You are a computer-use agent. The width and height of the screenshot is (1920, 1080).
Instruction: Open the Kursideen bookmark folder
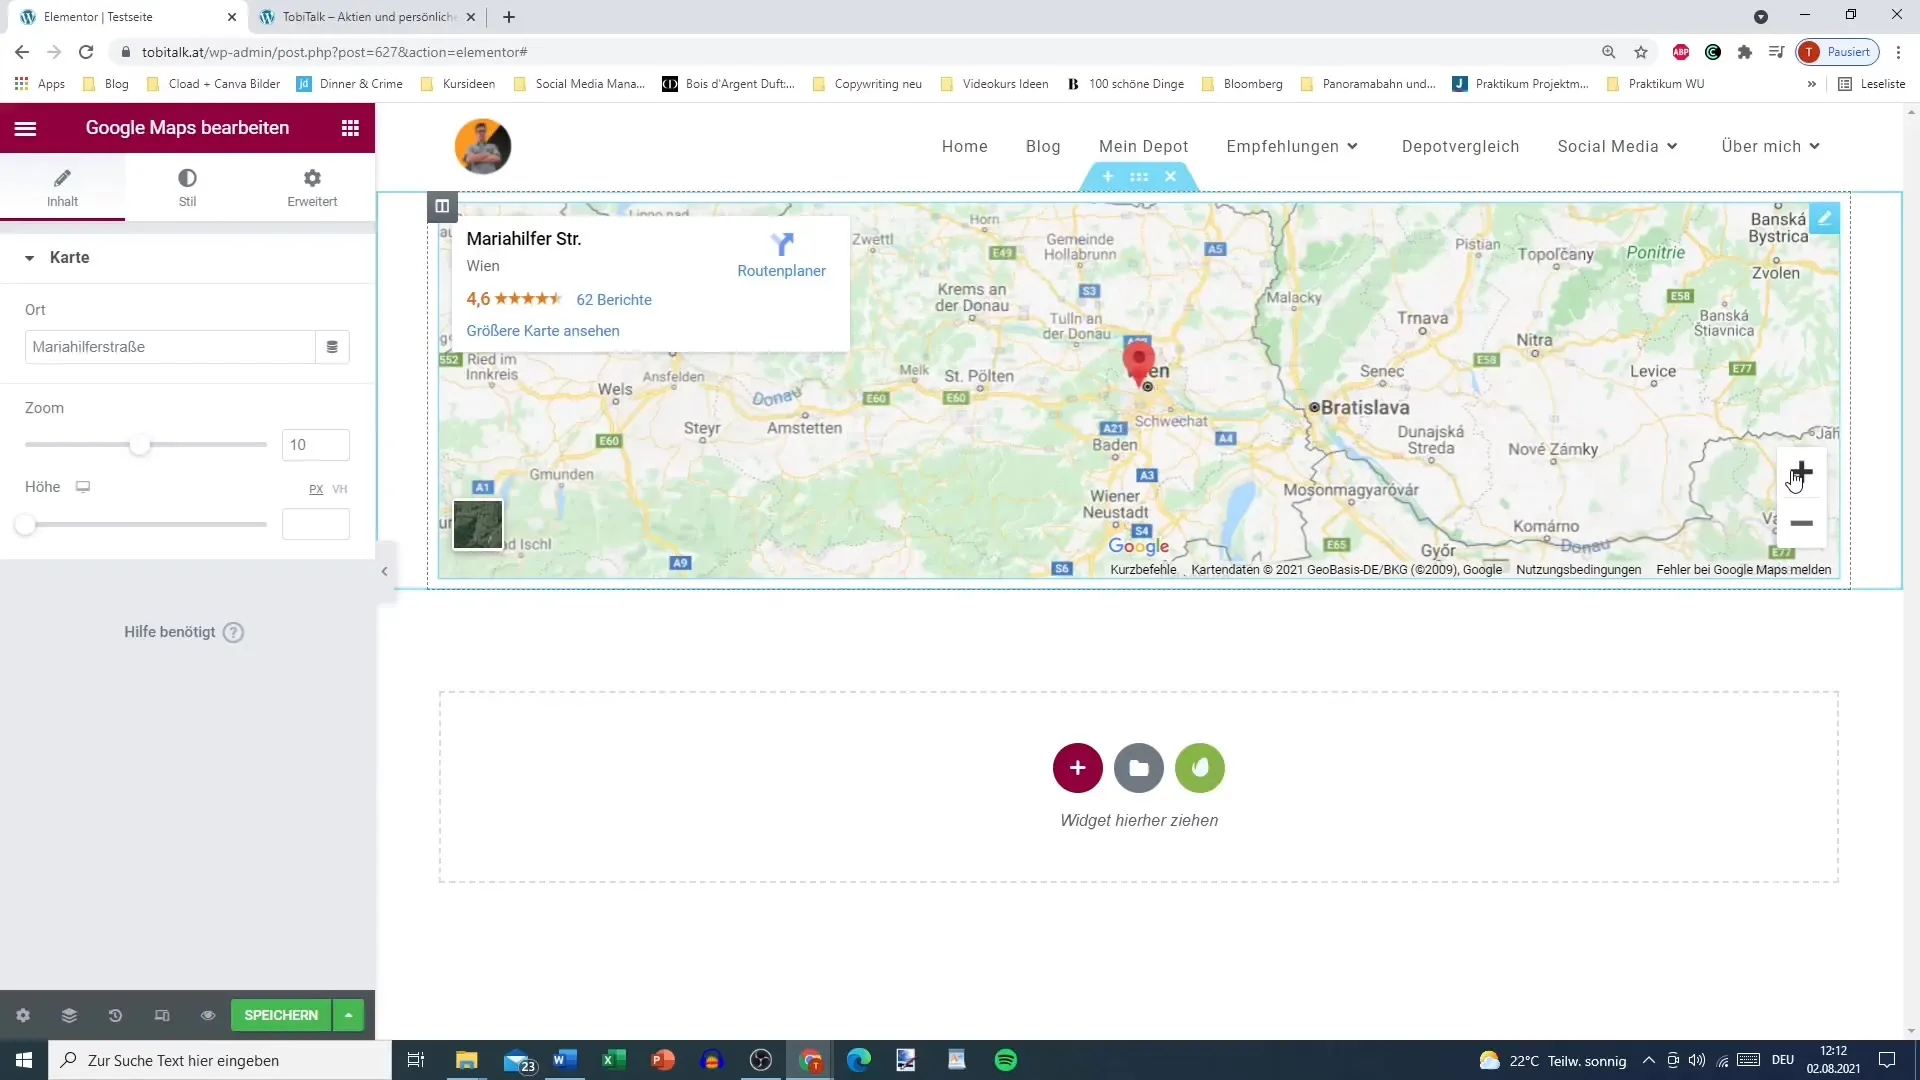[x=458, y=84]
